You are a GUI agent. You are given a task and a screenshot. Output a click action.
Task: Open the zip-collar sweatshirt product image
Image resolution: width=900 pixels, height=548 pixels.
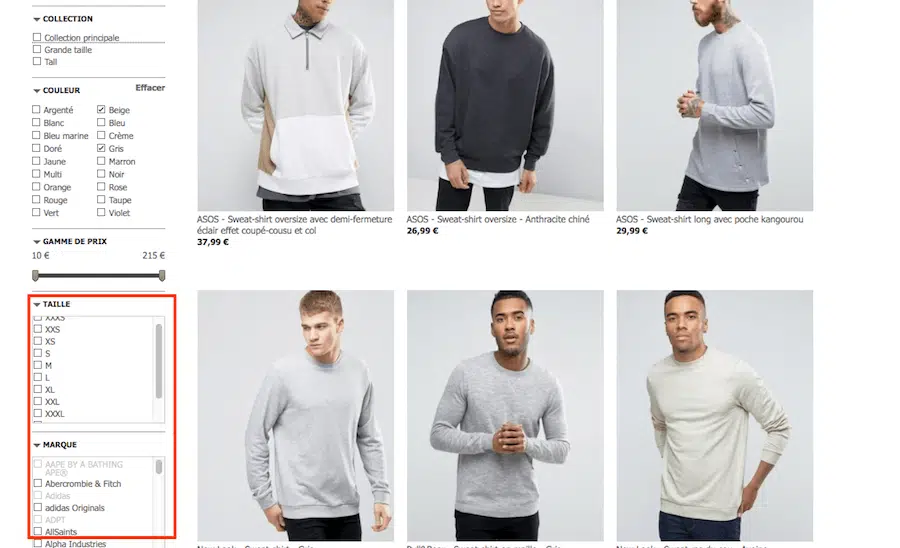tap(296, 105)
